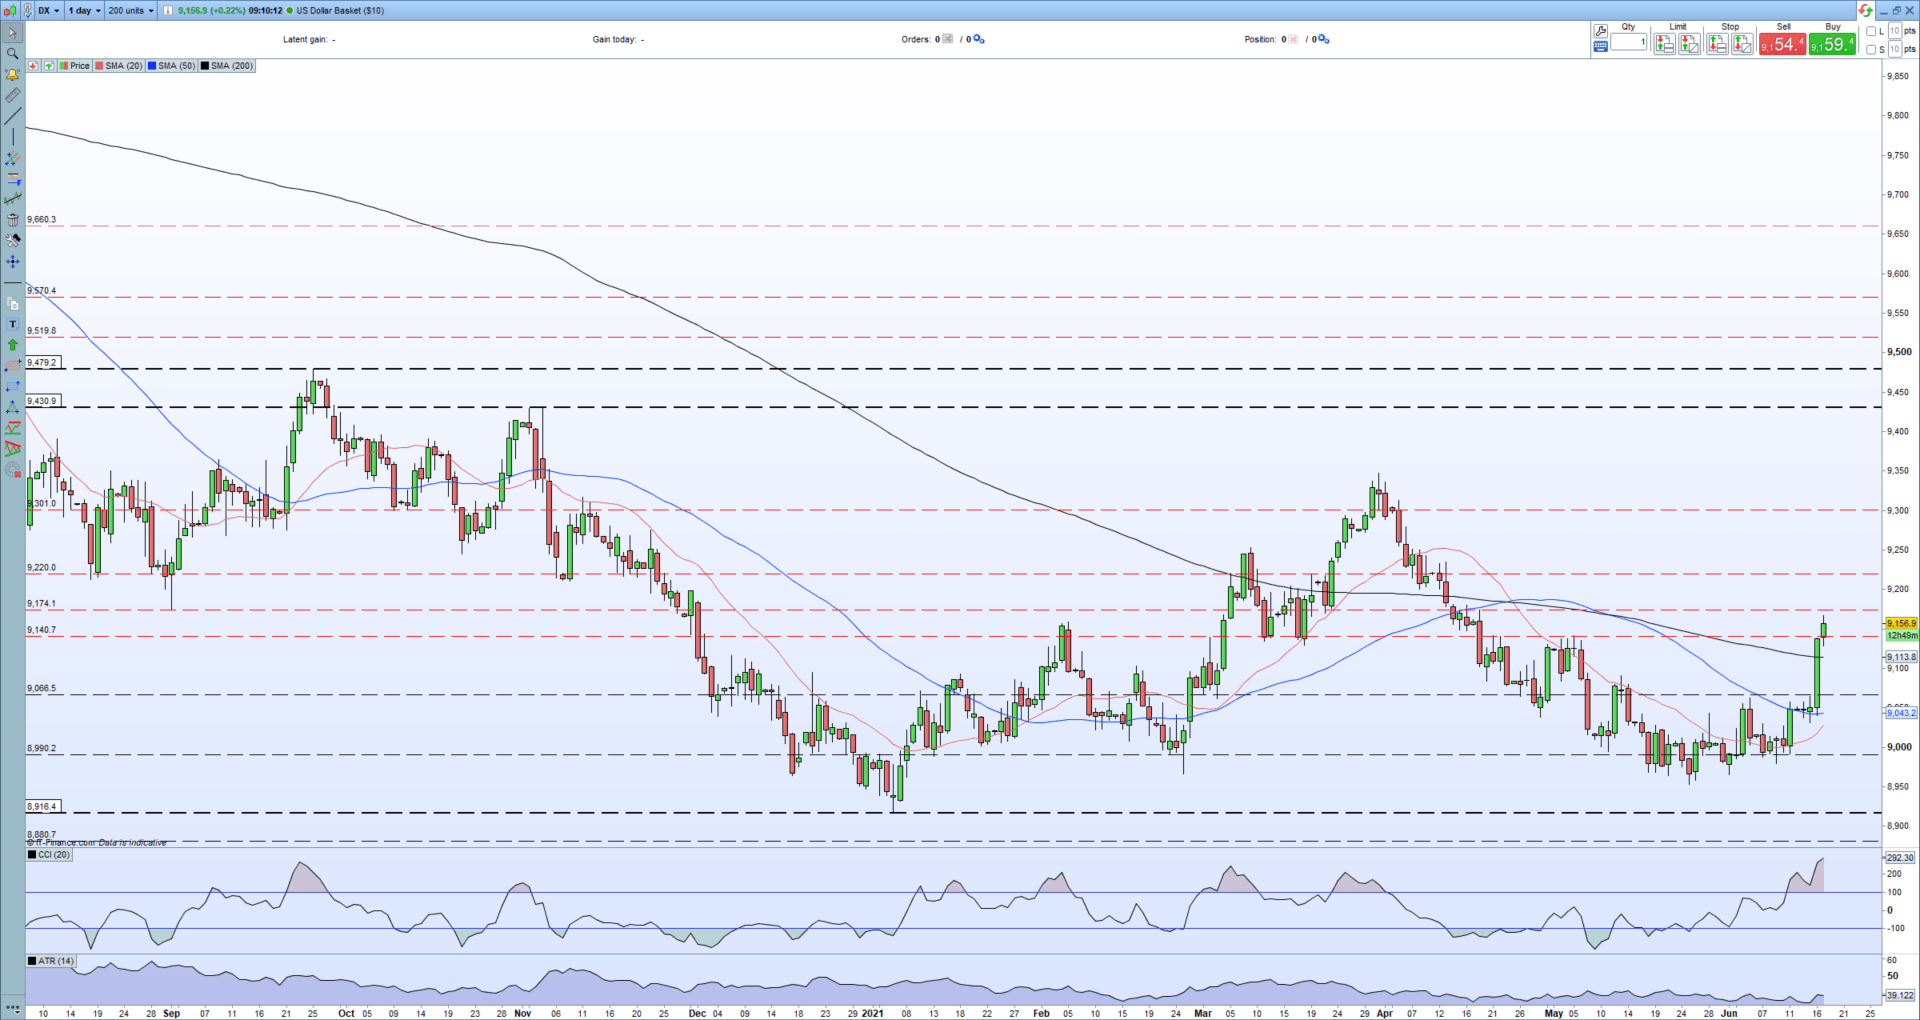The image size is (1920, 1020).
Task: Select the cursor pointer tool
Action: click(x=12, y=33)
